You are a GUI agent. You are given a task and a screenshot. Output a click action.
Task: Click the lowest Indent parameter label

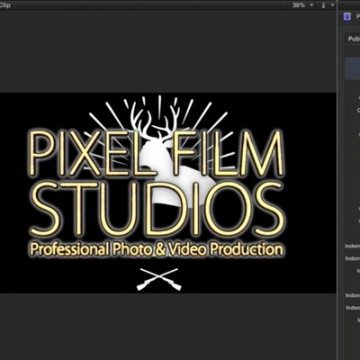[x=353, y=308]
